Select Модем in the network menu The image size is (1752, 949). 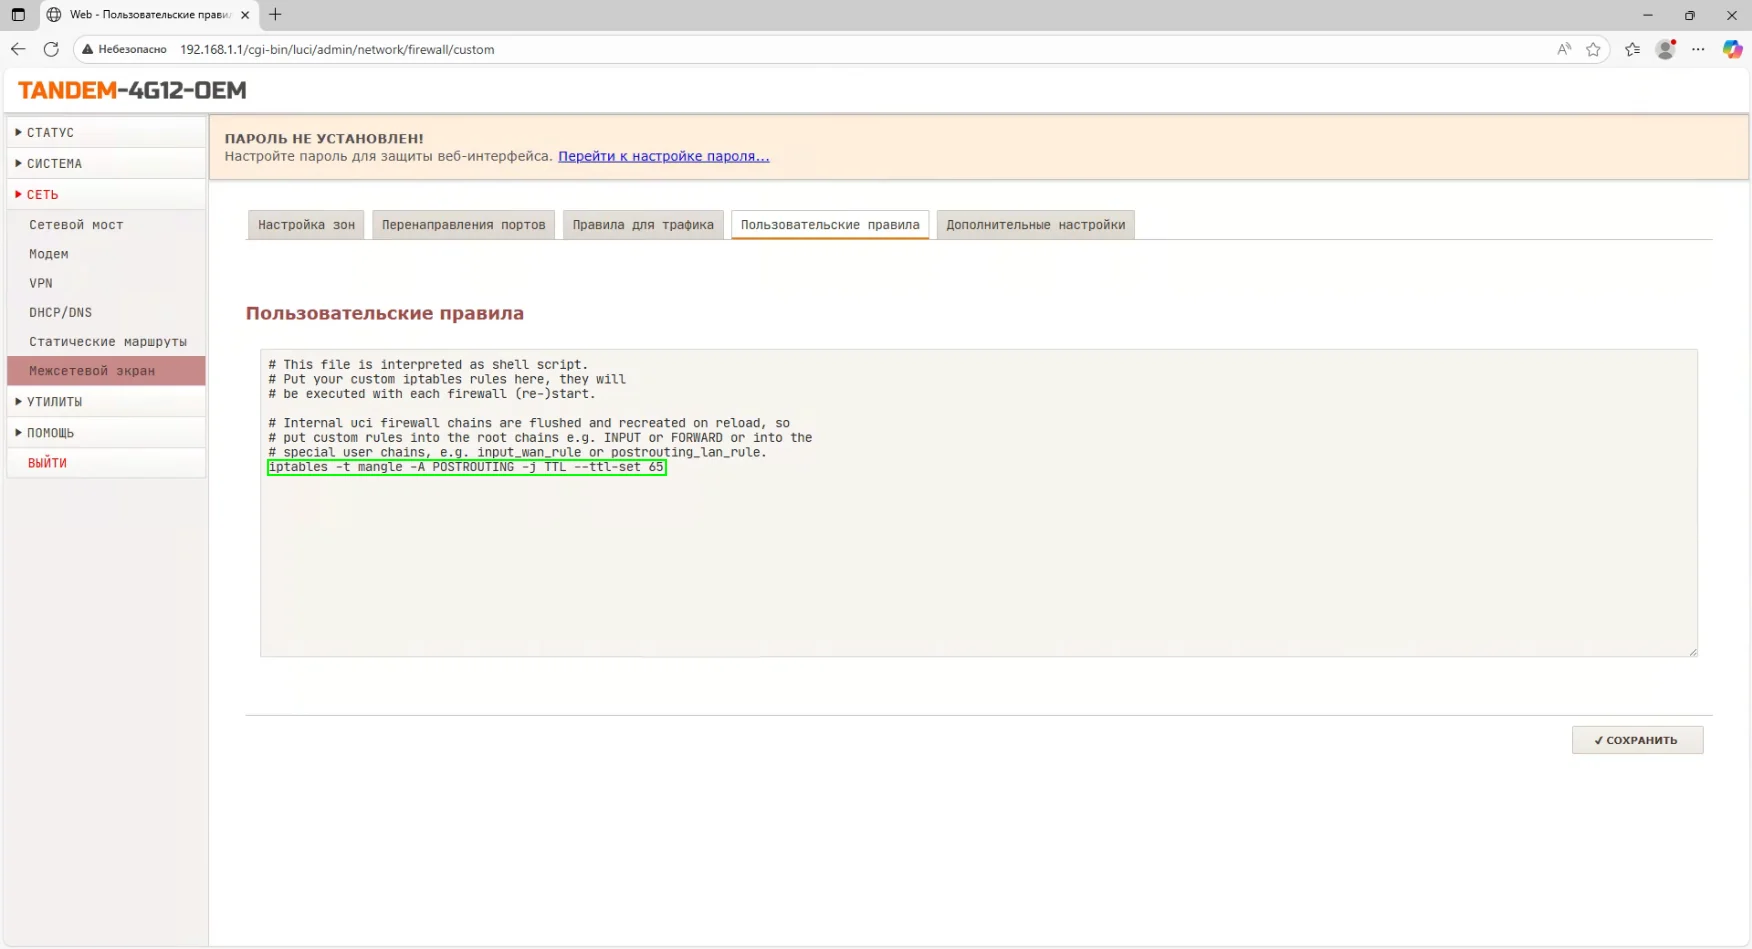tap(49, 254)
